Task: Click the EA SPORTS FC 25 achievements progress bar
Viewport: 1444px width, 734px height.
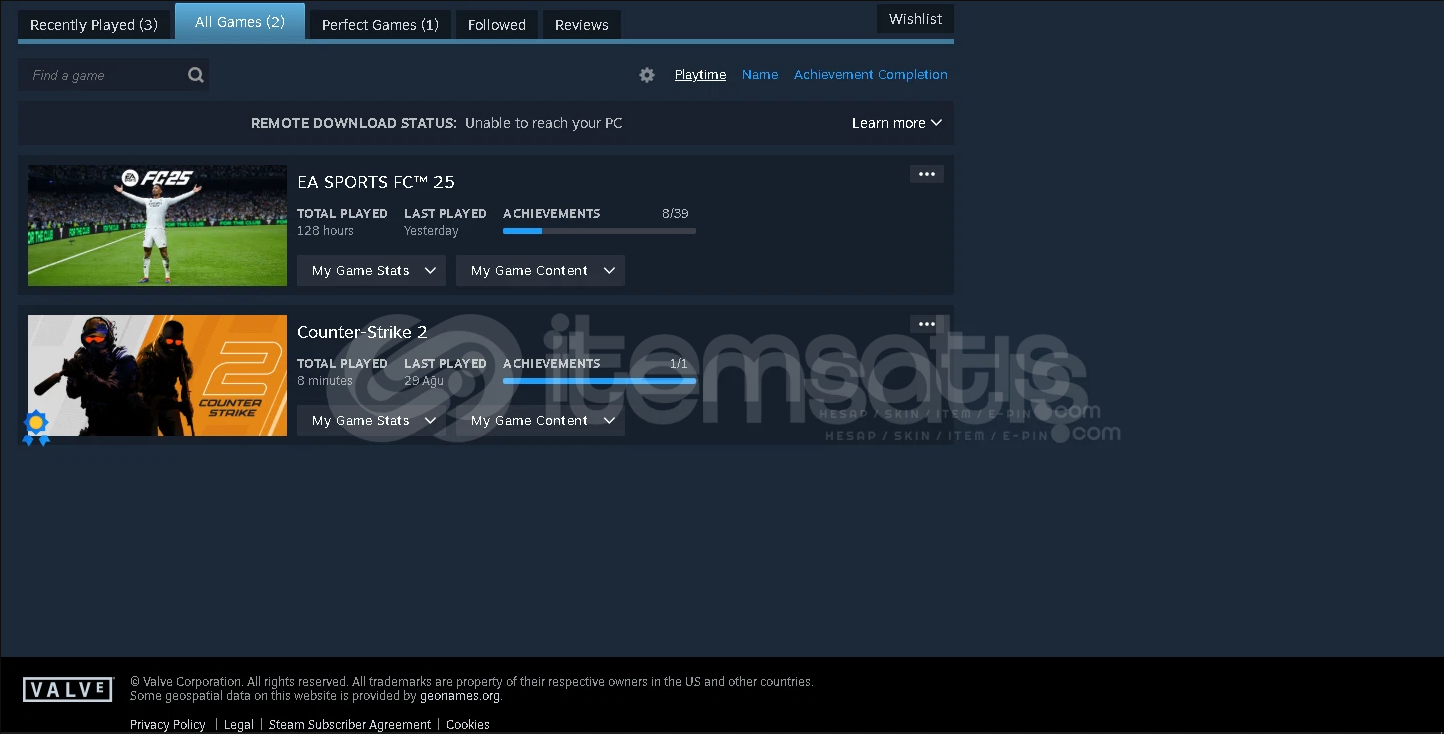Action: pyautogui.click(x=599, y=231)
